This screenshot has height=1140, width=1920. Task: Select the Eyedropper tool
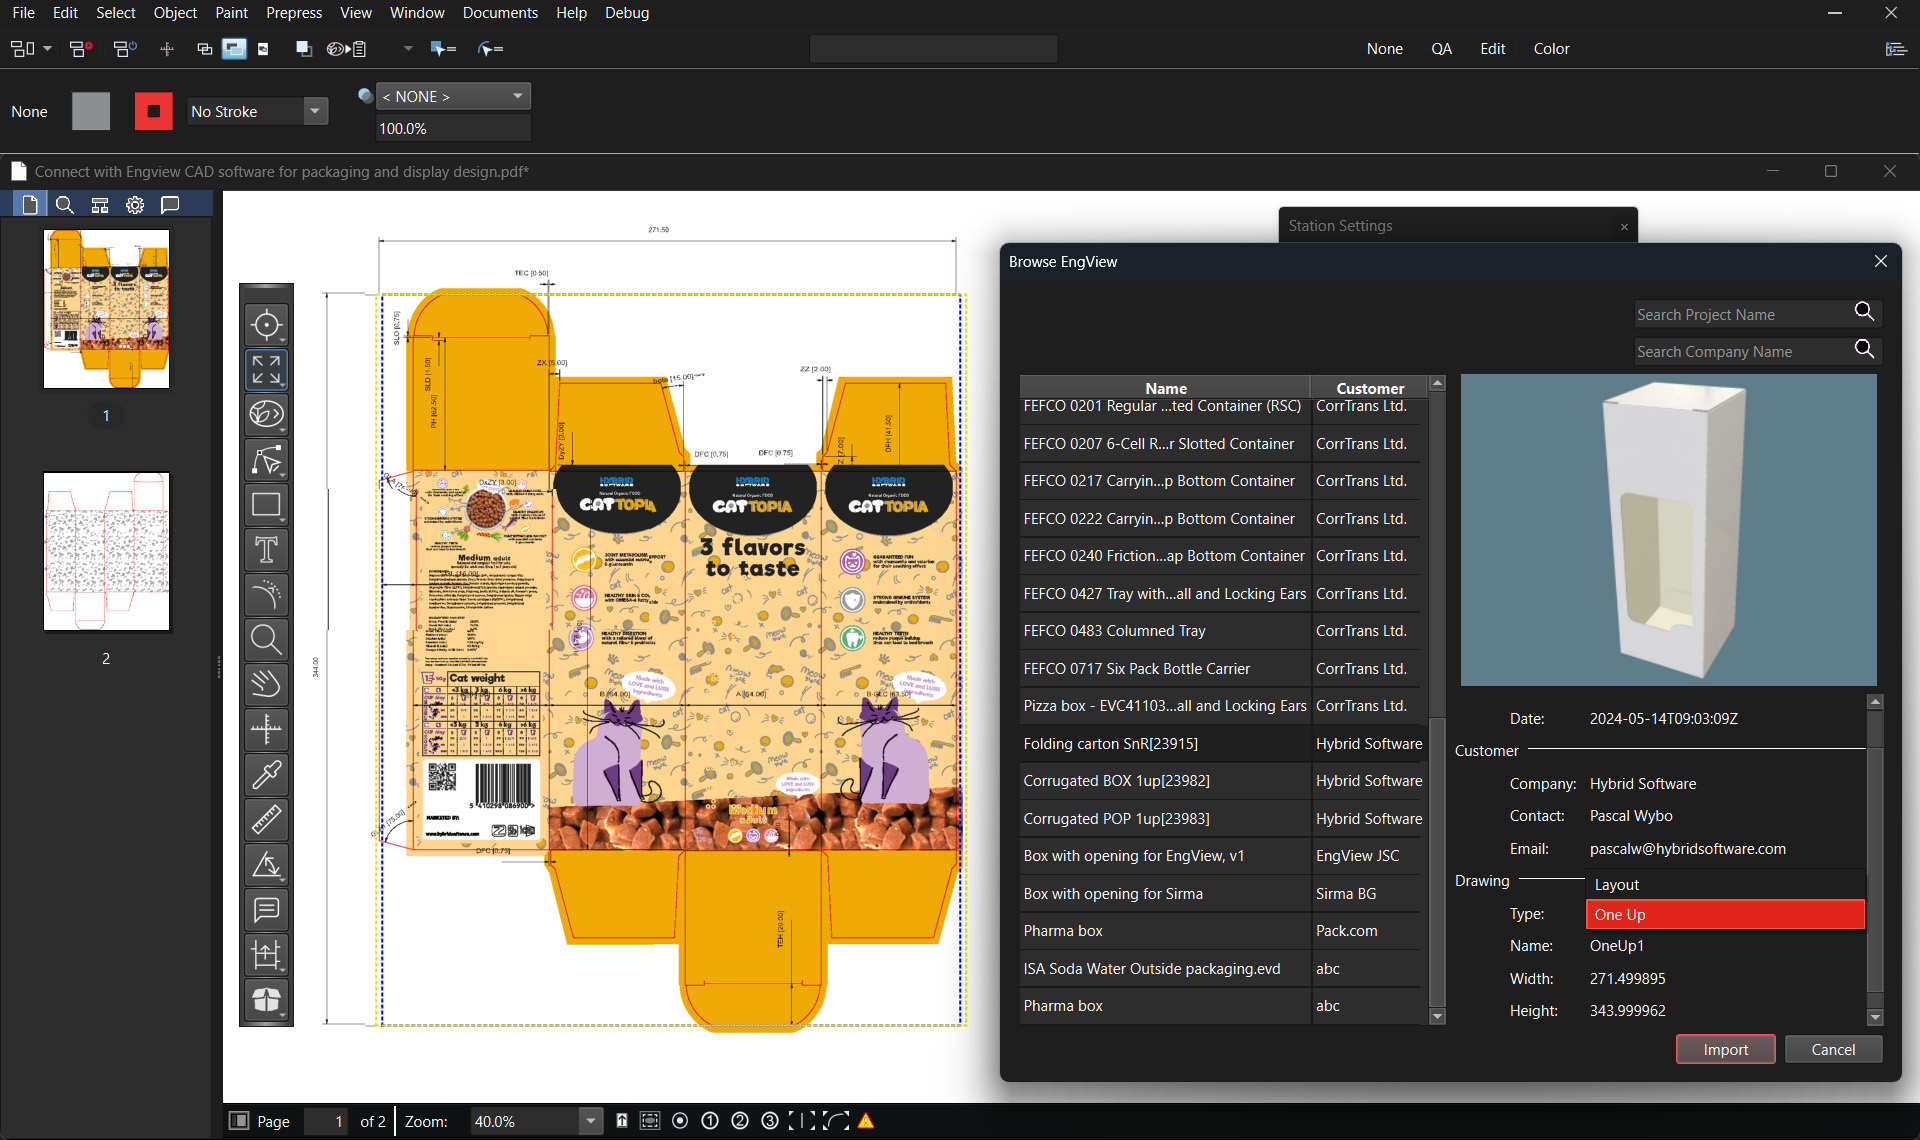click(266, 774)
